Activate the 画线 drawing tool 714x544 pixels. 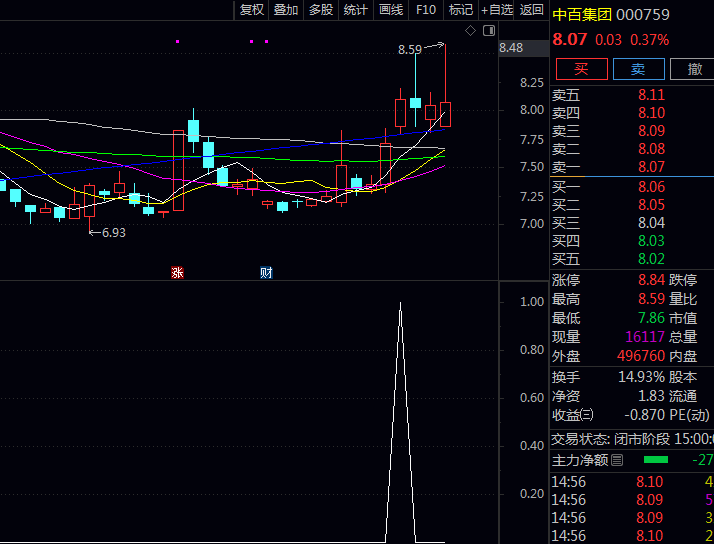click(x=391, y=10)
